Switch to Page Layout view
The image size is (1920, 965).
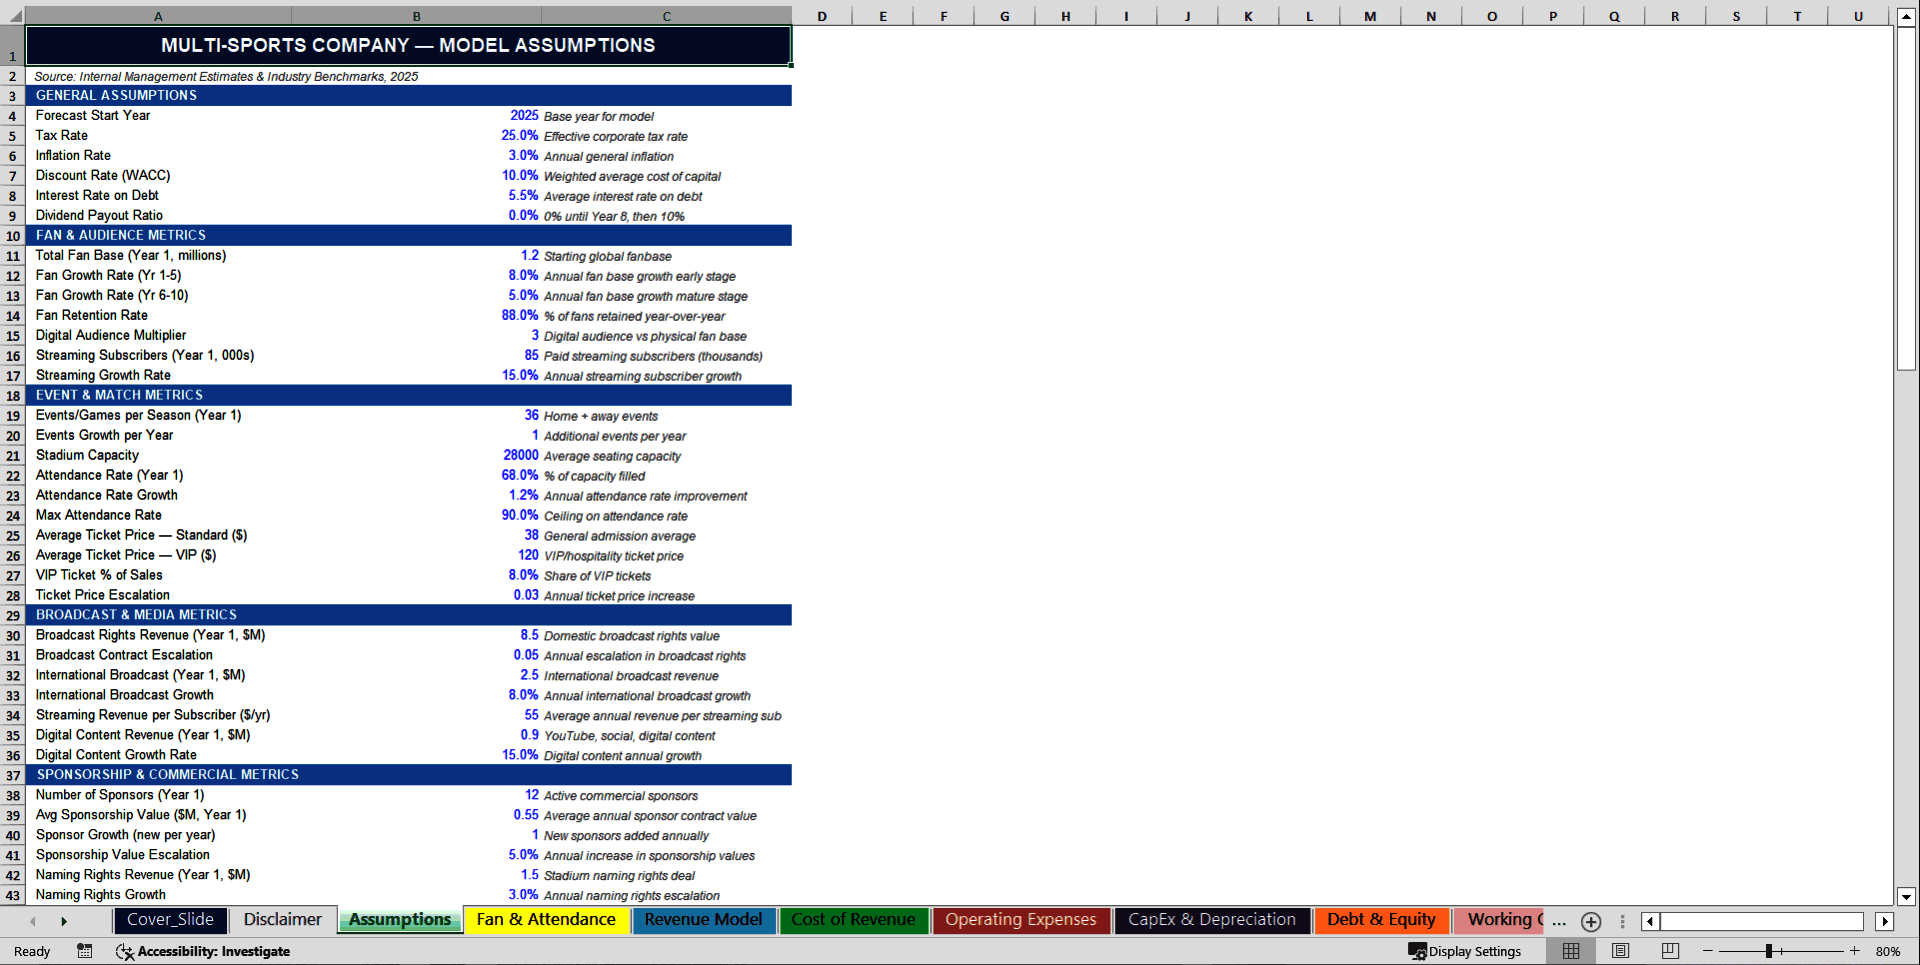(1621, 951)
